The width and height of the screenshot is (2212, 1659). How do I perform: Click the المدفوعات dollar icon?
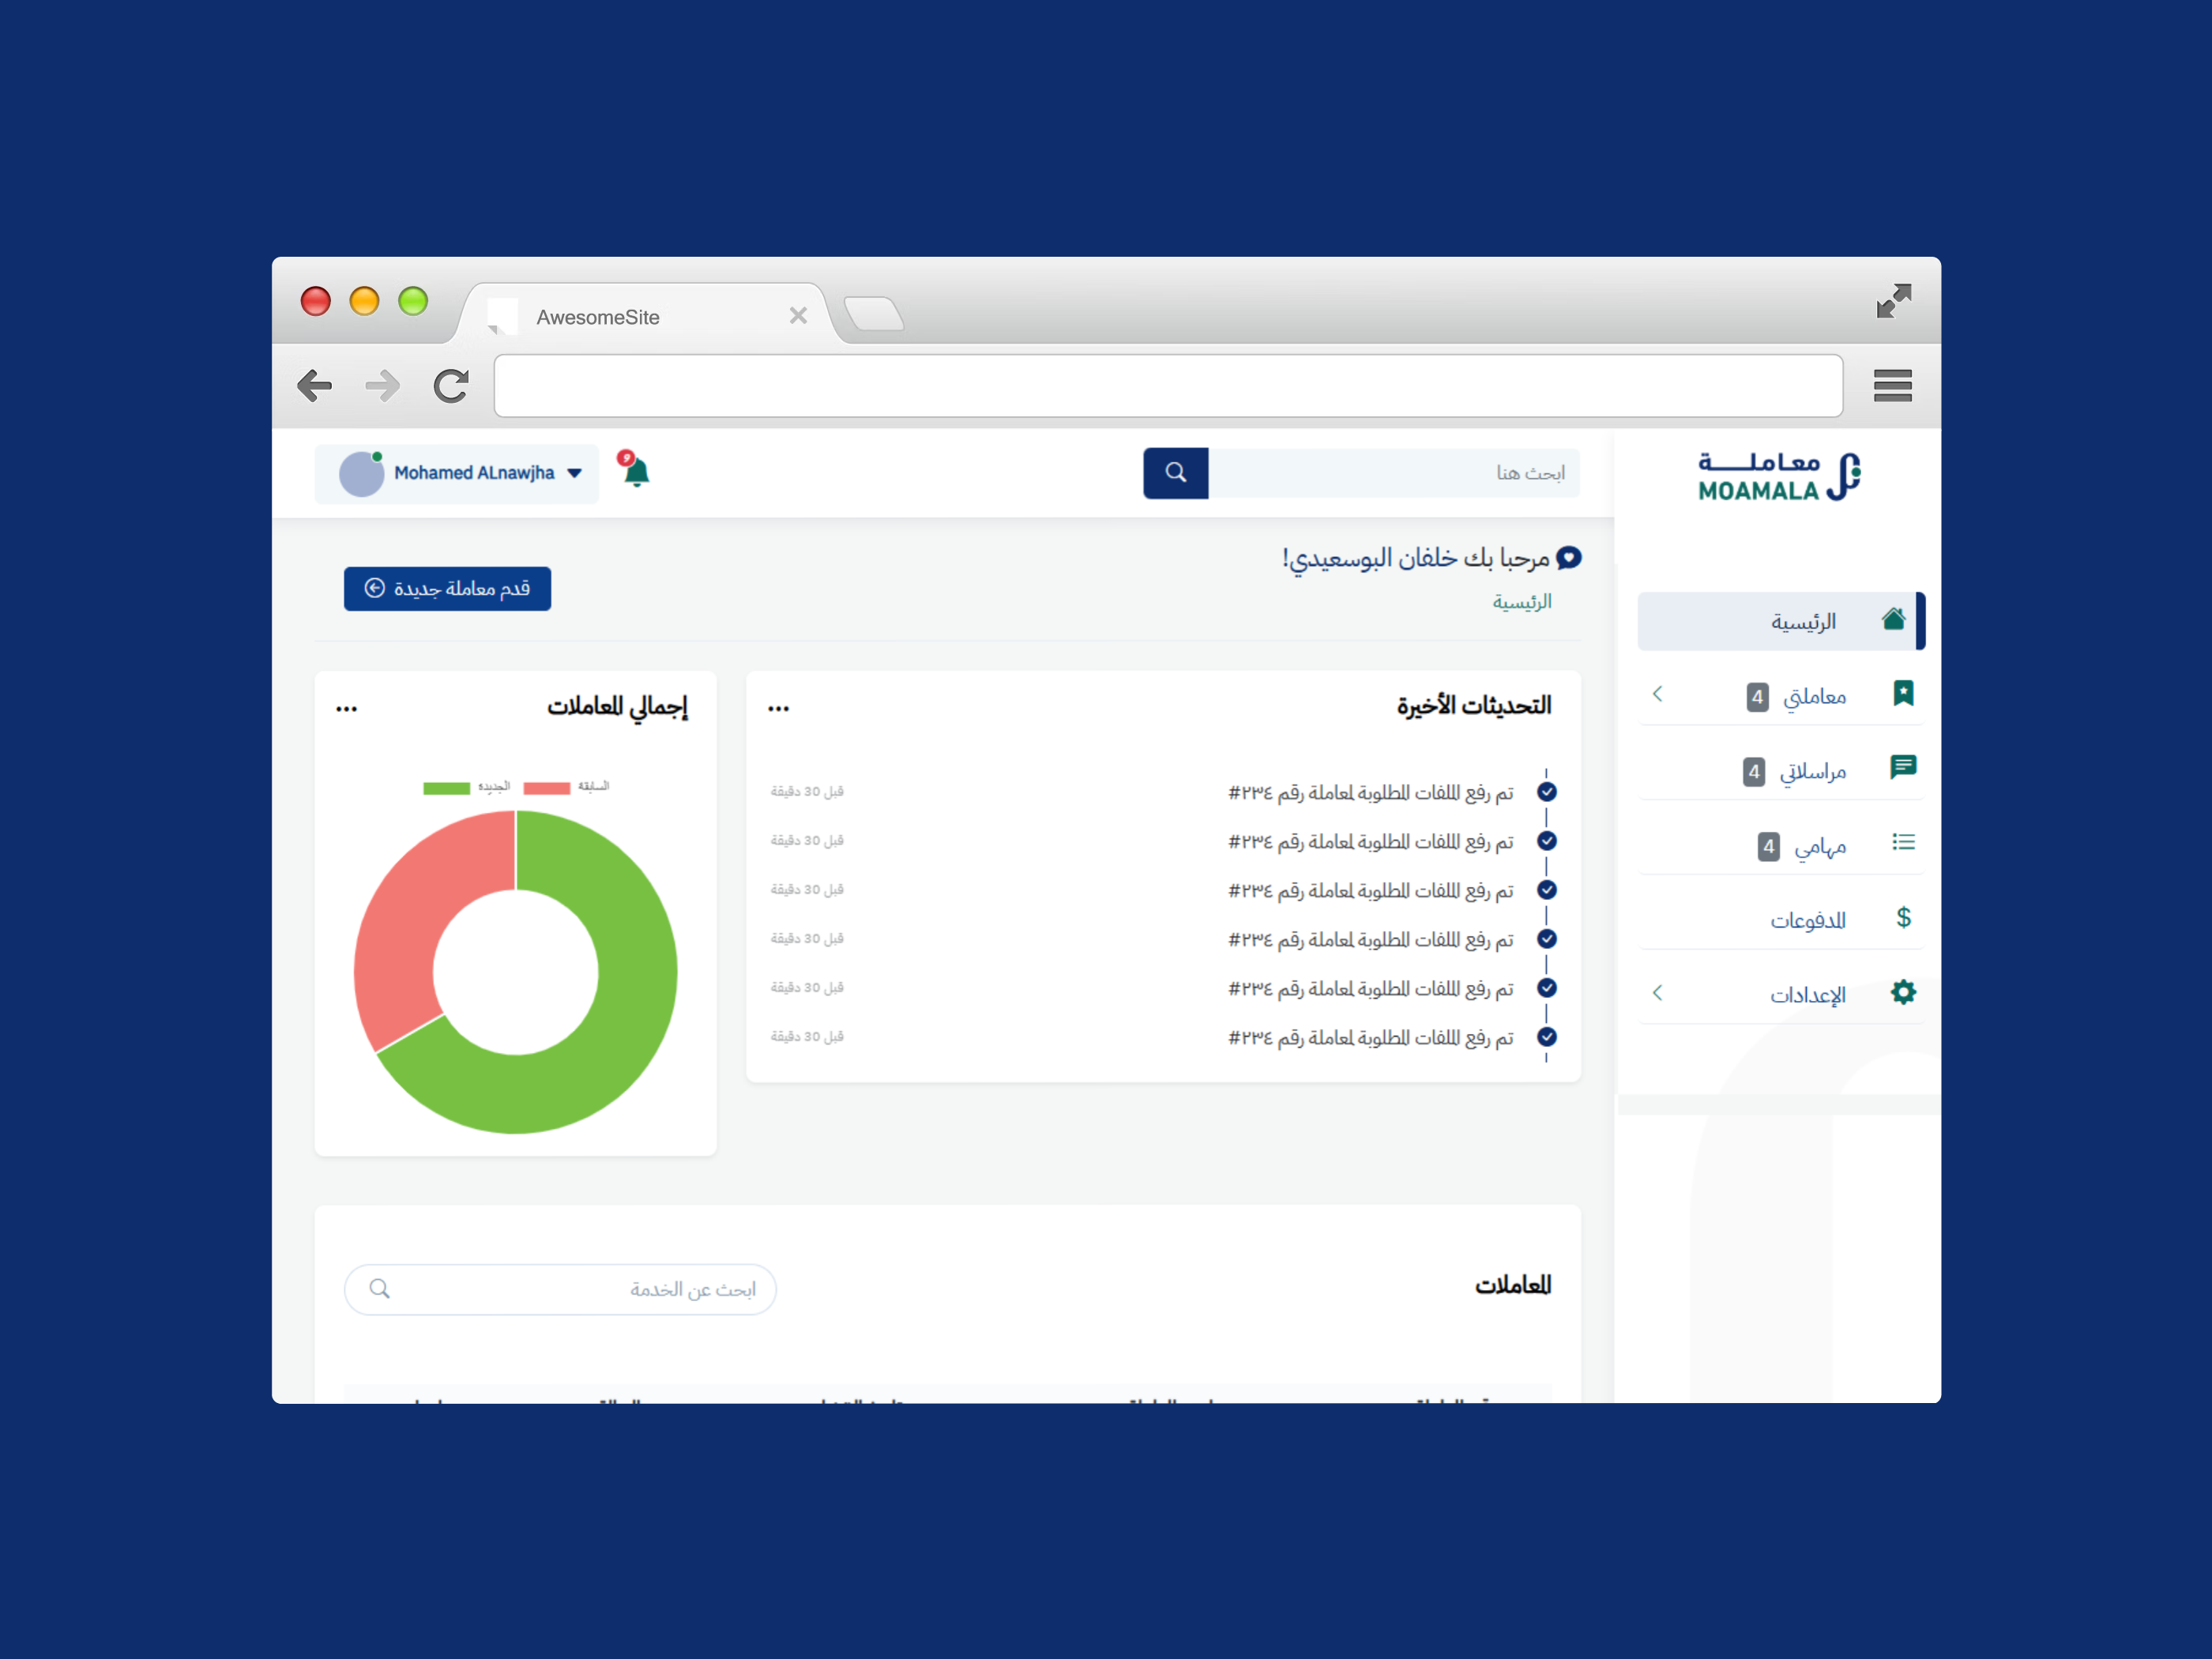coord(1903,918)
